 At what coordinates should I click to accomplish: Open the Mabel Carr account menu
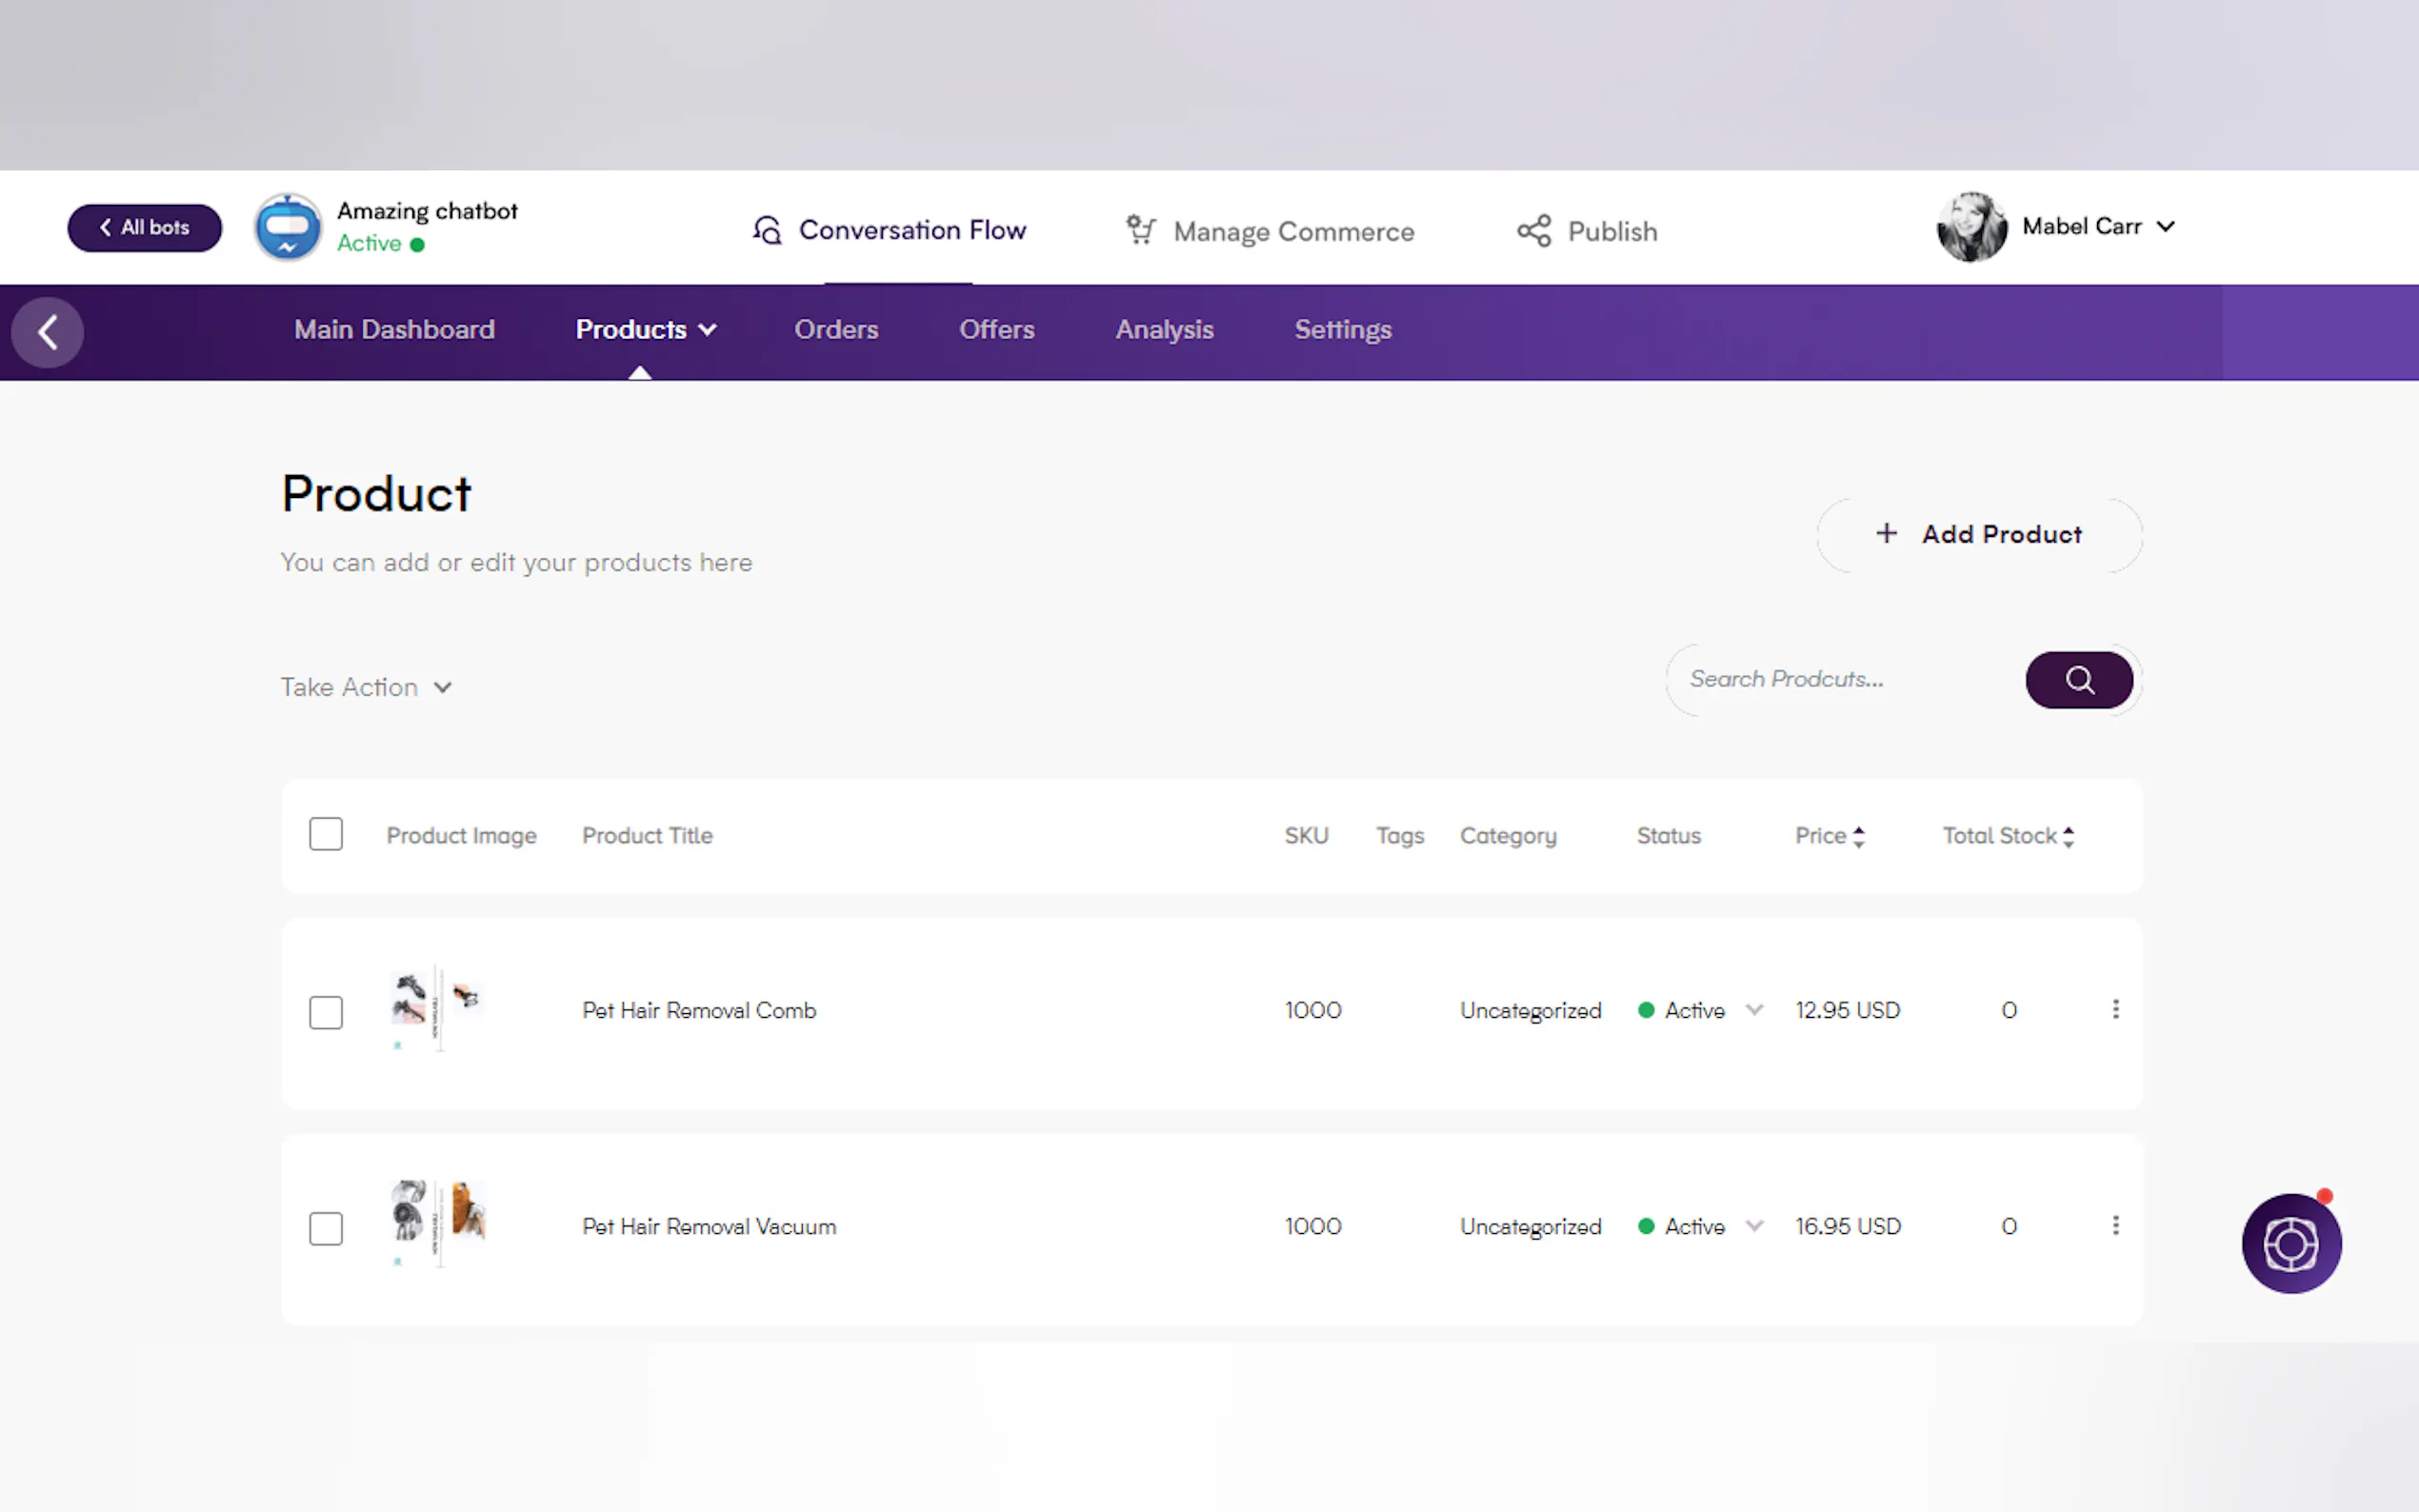tap(2096, 227)
